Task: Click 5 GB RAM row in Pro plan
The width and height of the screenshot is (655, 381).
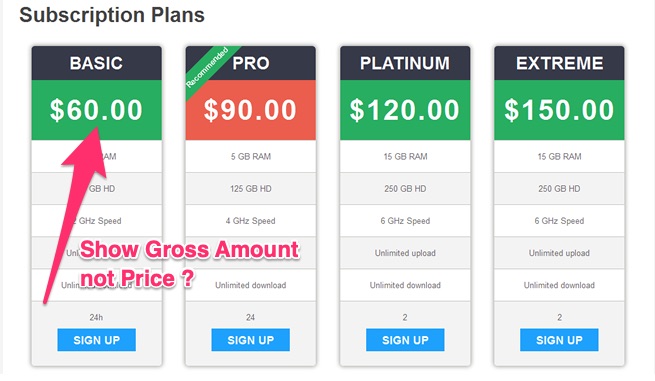Action: pos(251,156)
